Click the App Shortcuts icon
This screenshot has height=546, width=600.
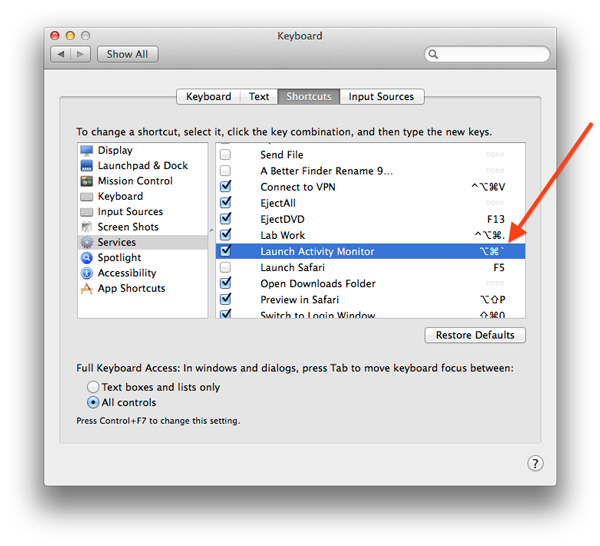pos(87,288)
